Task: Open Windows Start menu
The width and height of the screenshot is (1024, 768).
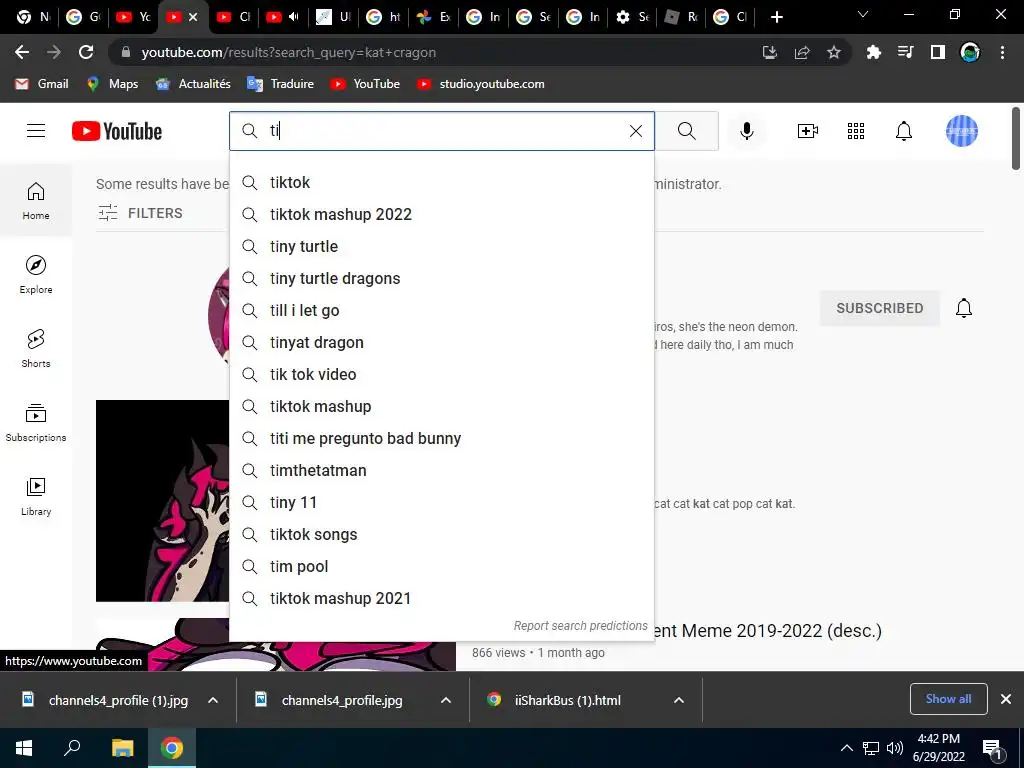Action: point(24,748)
